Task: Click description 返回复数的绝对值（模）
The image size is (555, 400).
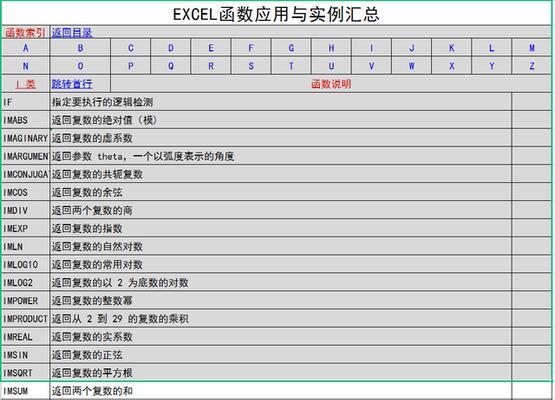Action: coord(105,120)
